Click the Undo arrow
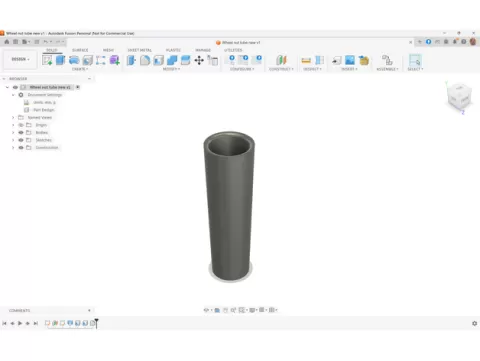This screenshot has height=361, width=480. tap(46, 42)
